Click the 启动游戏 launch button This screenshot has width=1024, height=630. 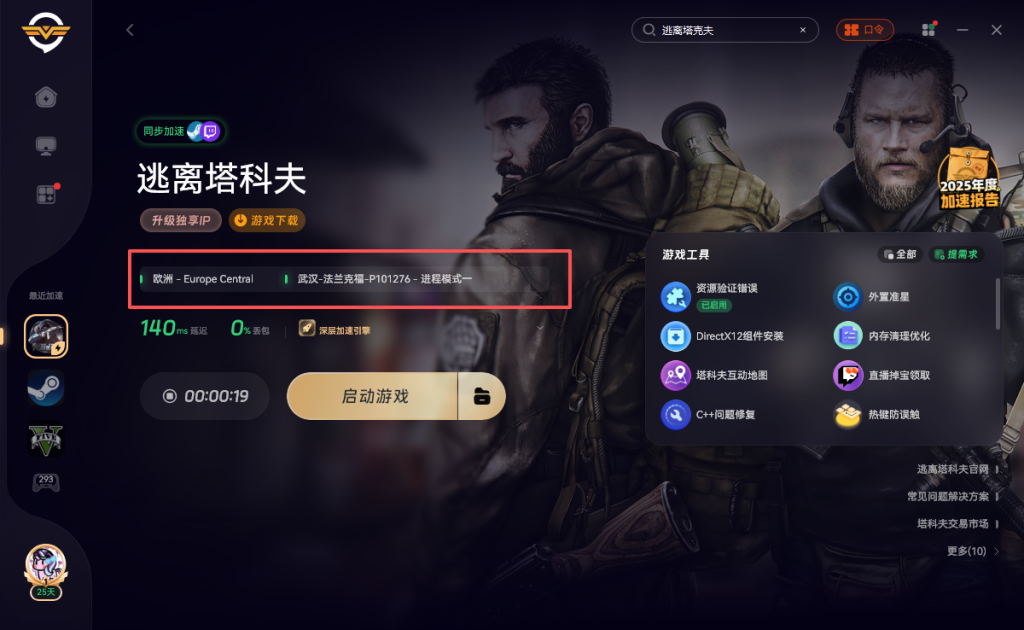point(372,396)
